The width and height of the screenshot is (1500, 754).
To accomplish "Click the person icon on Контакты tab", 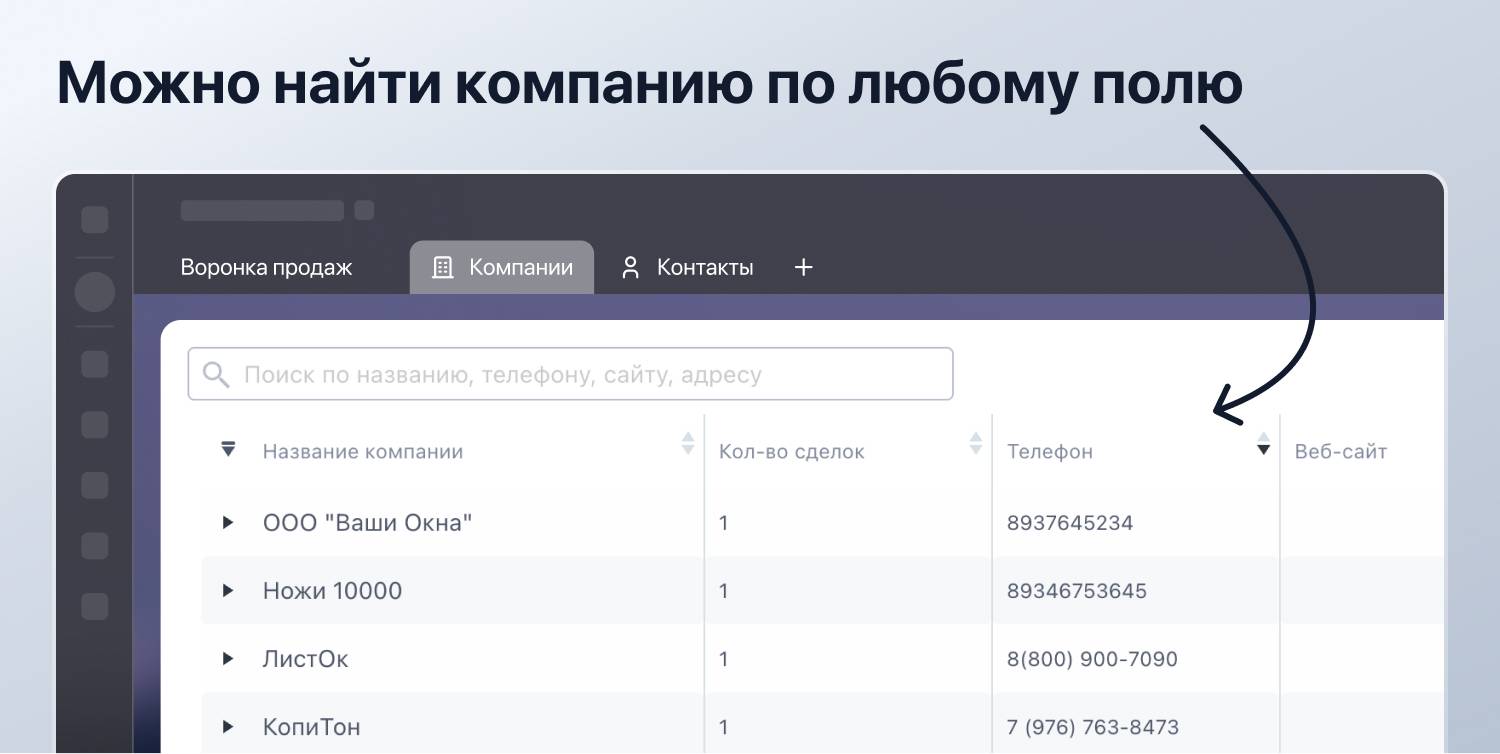I will tap(630, 268).
